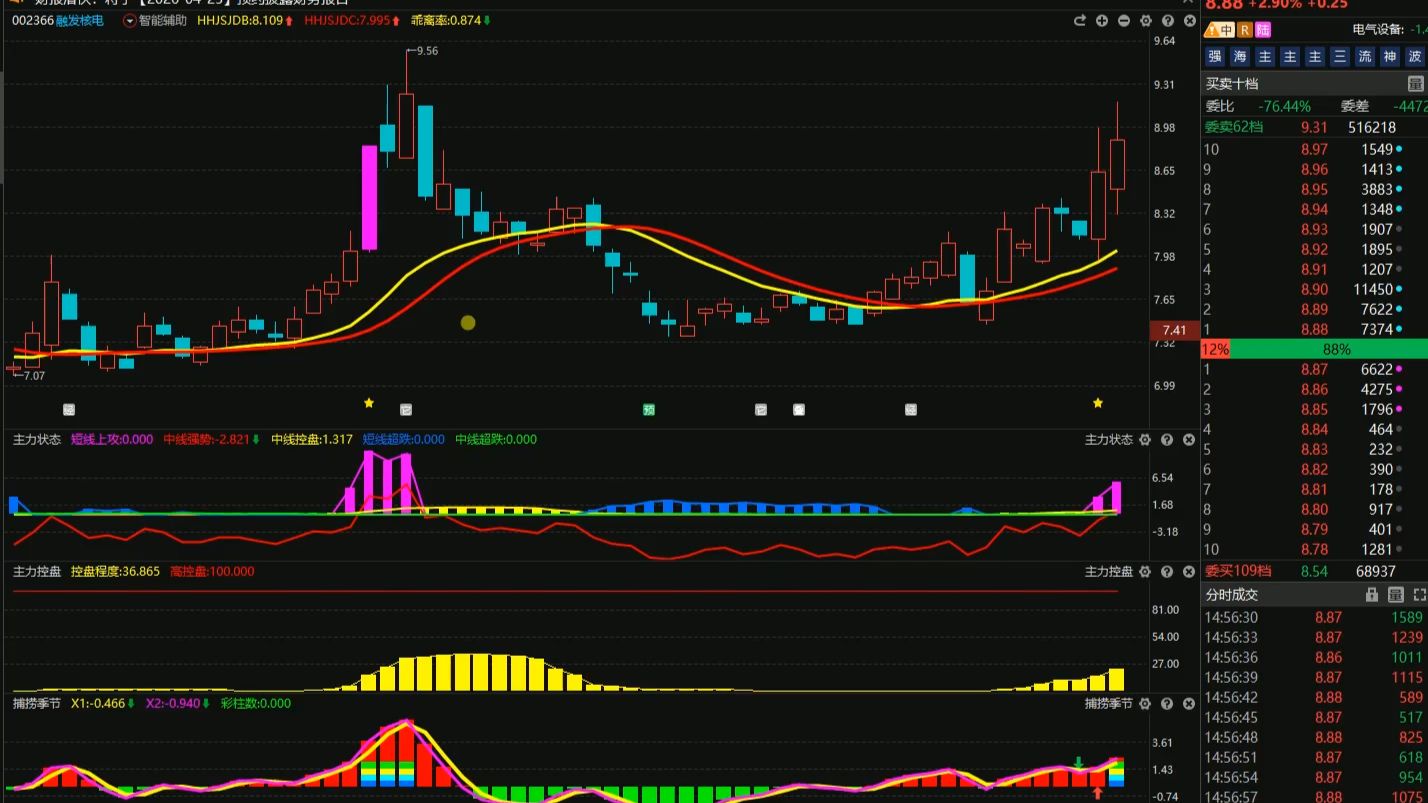Expand the 智能辅助 dropdown arrow
The width and height of the screenshot is (1428, 803).
pyautogui.click(x=129, y=20)
